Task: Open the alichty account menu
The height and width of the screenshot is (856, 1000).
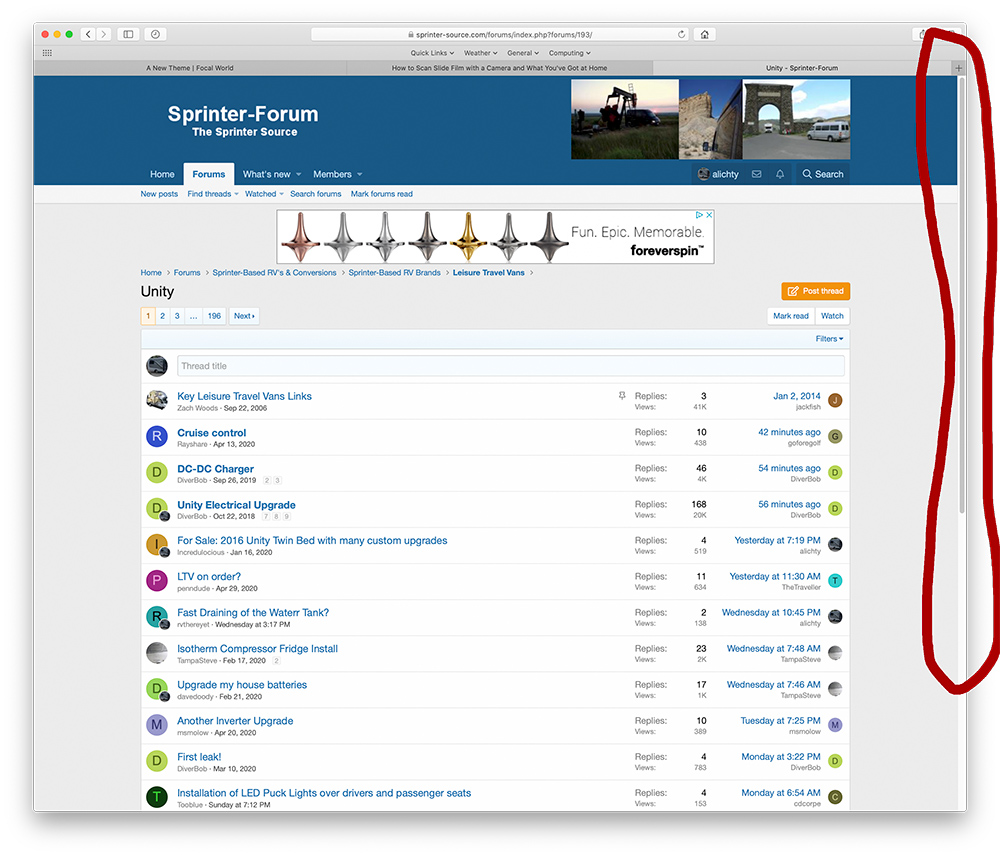Action: coord(718,174)
